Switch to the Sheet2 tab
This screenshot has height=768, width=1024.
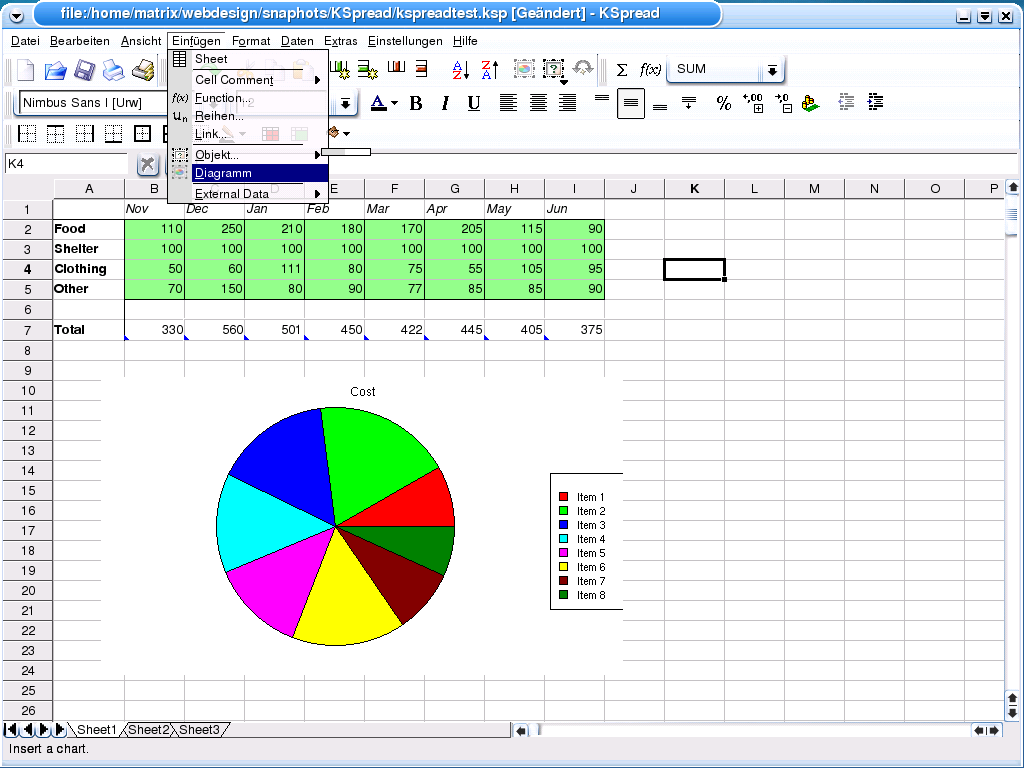(149, 730)
